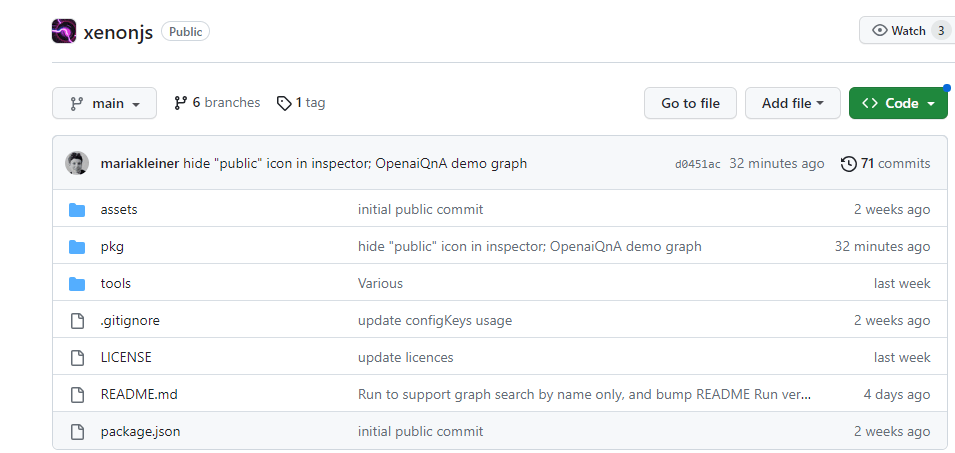
Task: Click the xenonjs repository avatar icon
Action: coord(64,31)
